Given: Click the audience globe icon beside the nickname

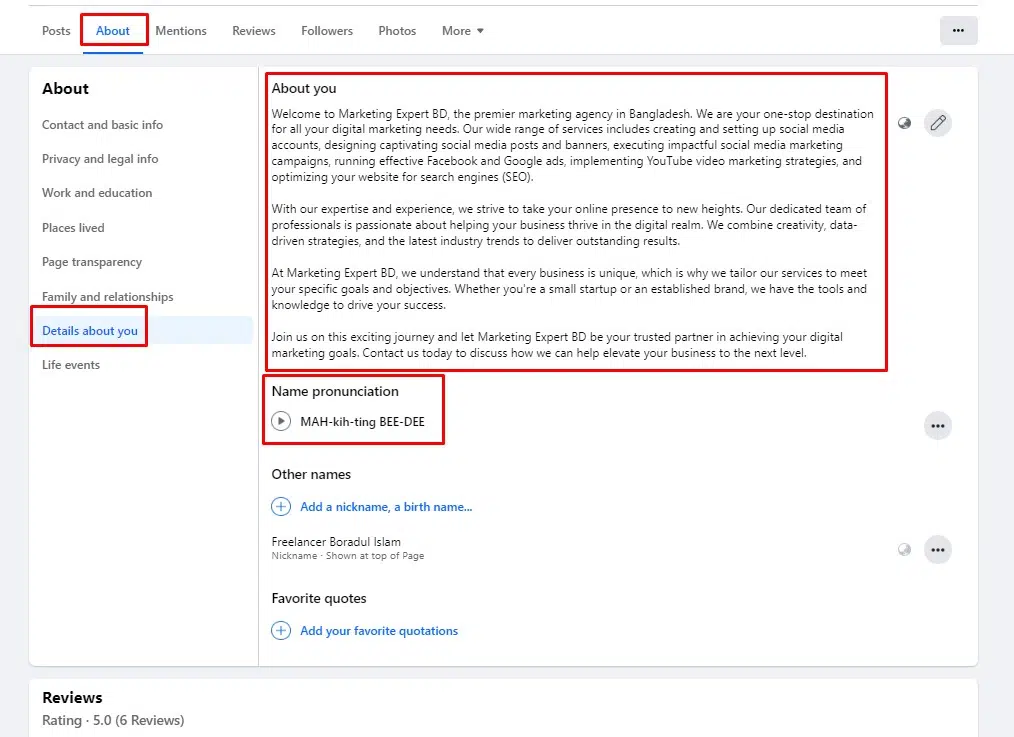Looking at the screenshot, I should point(905,550).
